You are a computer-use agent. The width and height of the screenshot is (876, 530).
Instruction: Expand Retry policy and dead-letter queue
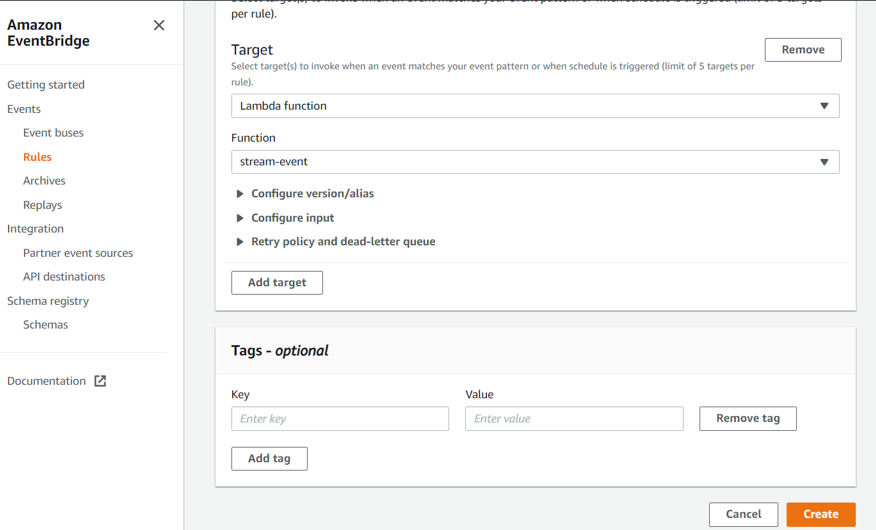click(336, 242)
